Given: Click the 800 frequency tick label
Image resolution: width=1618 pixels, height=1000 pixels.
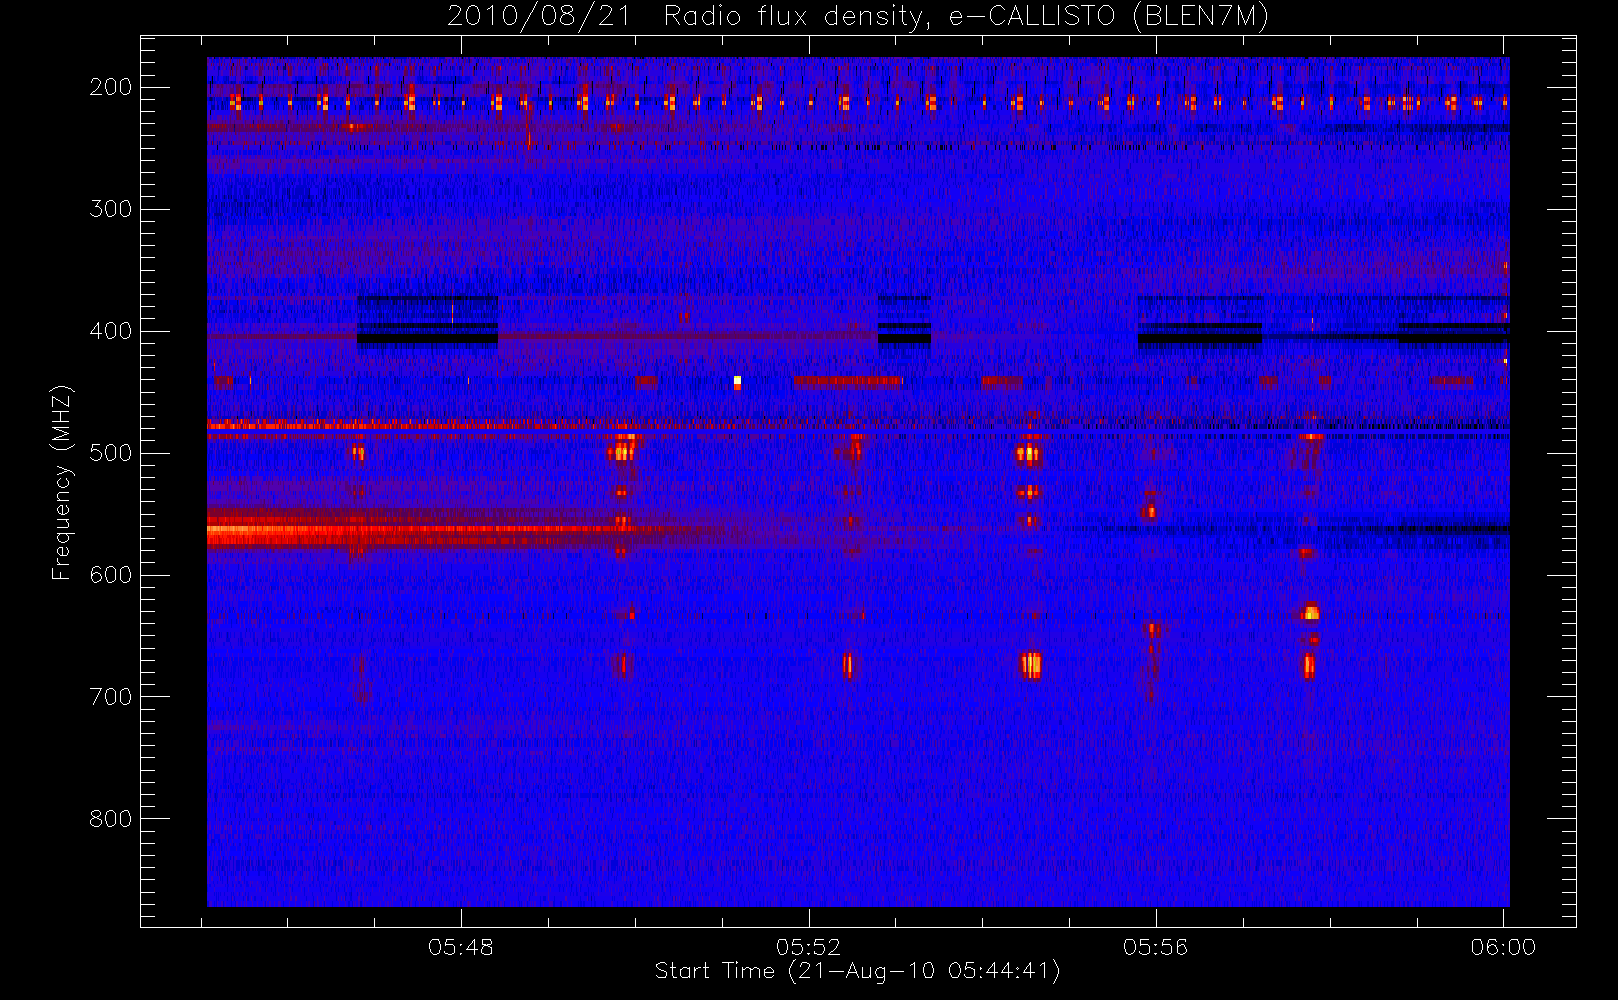Looking at the screenshot, I should click(111, 819).
